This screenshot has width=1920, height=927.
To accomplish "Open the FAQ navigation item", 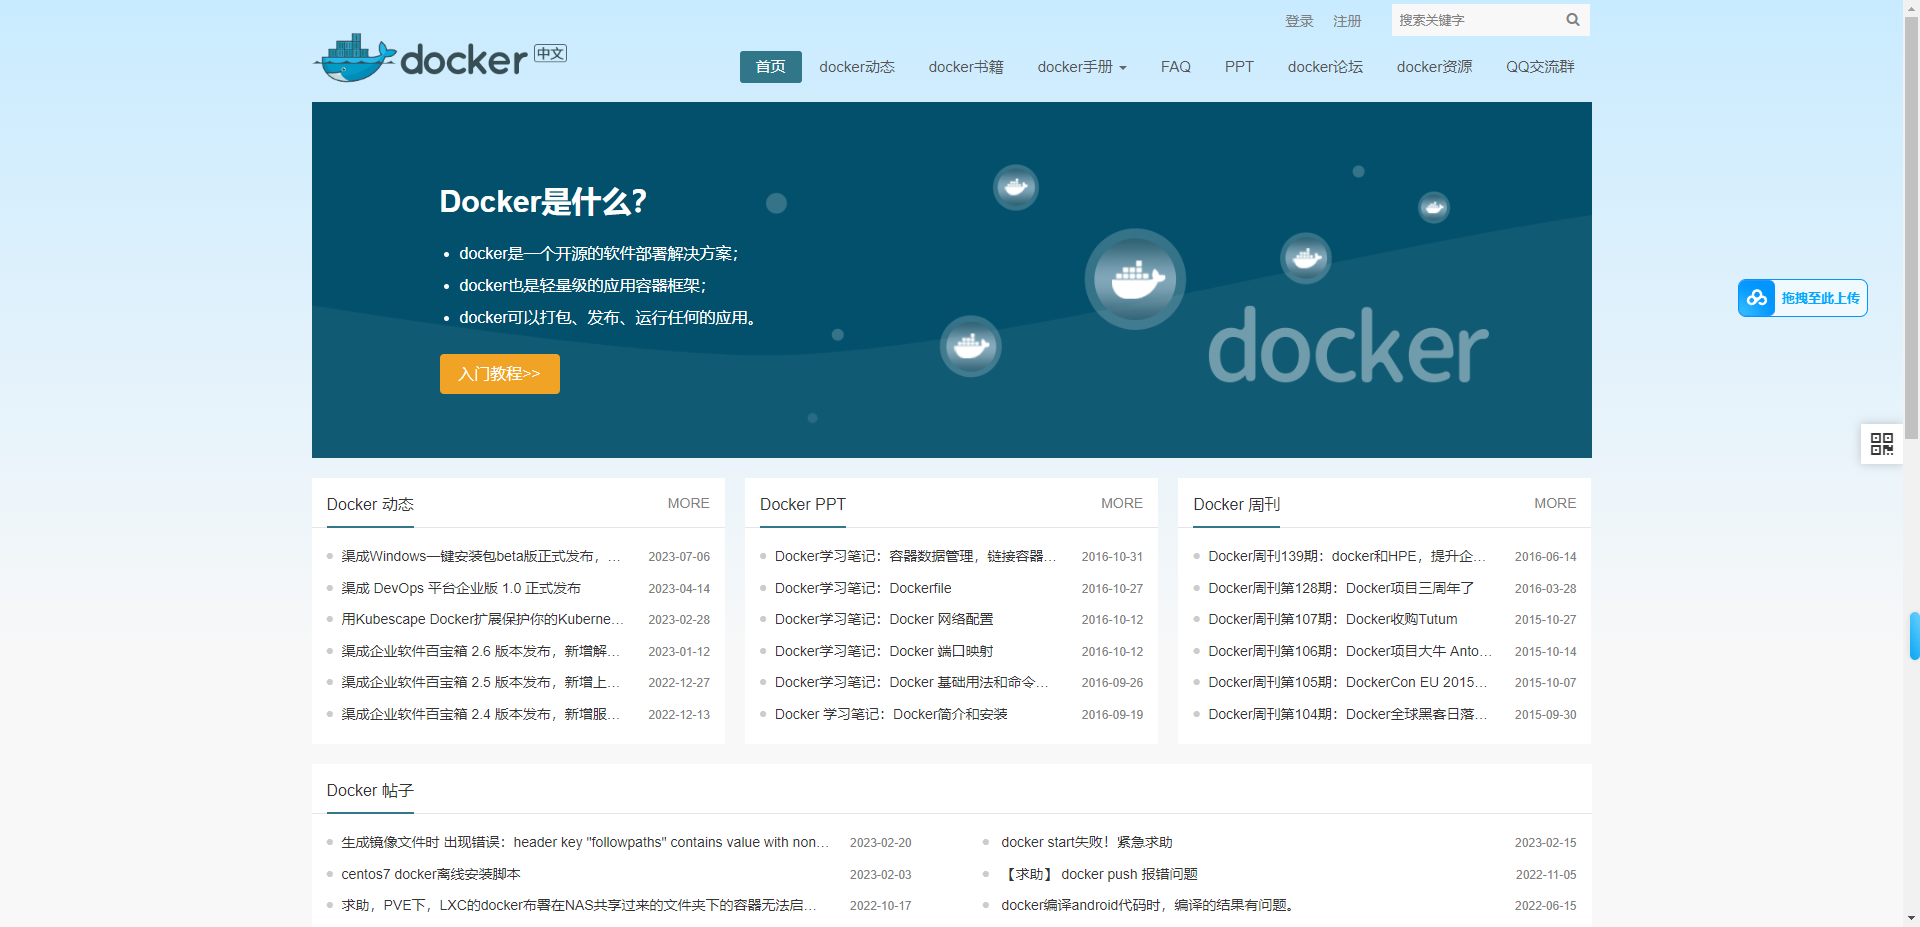I will coord(1176,67).
